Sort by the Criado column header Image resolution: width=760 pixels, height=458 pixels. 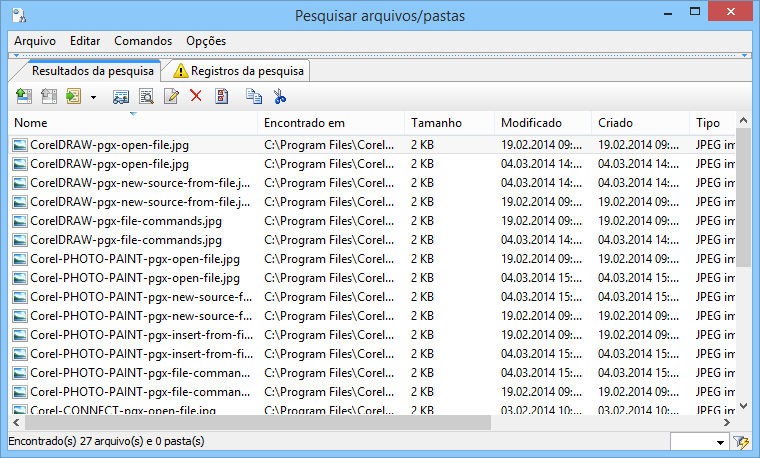(x=640, y=123)
